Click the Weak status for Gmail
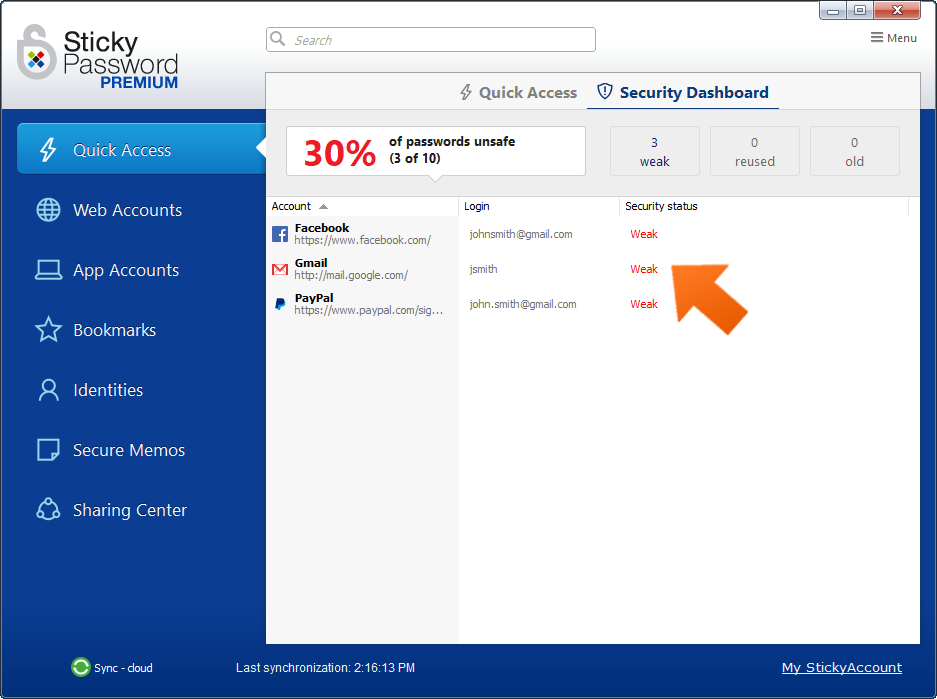 [x=644, y=269]
